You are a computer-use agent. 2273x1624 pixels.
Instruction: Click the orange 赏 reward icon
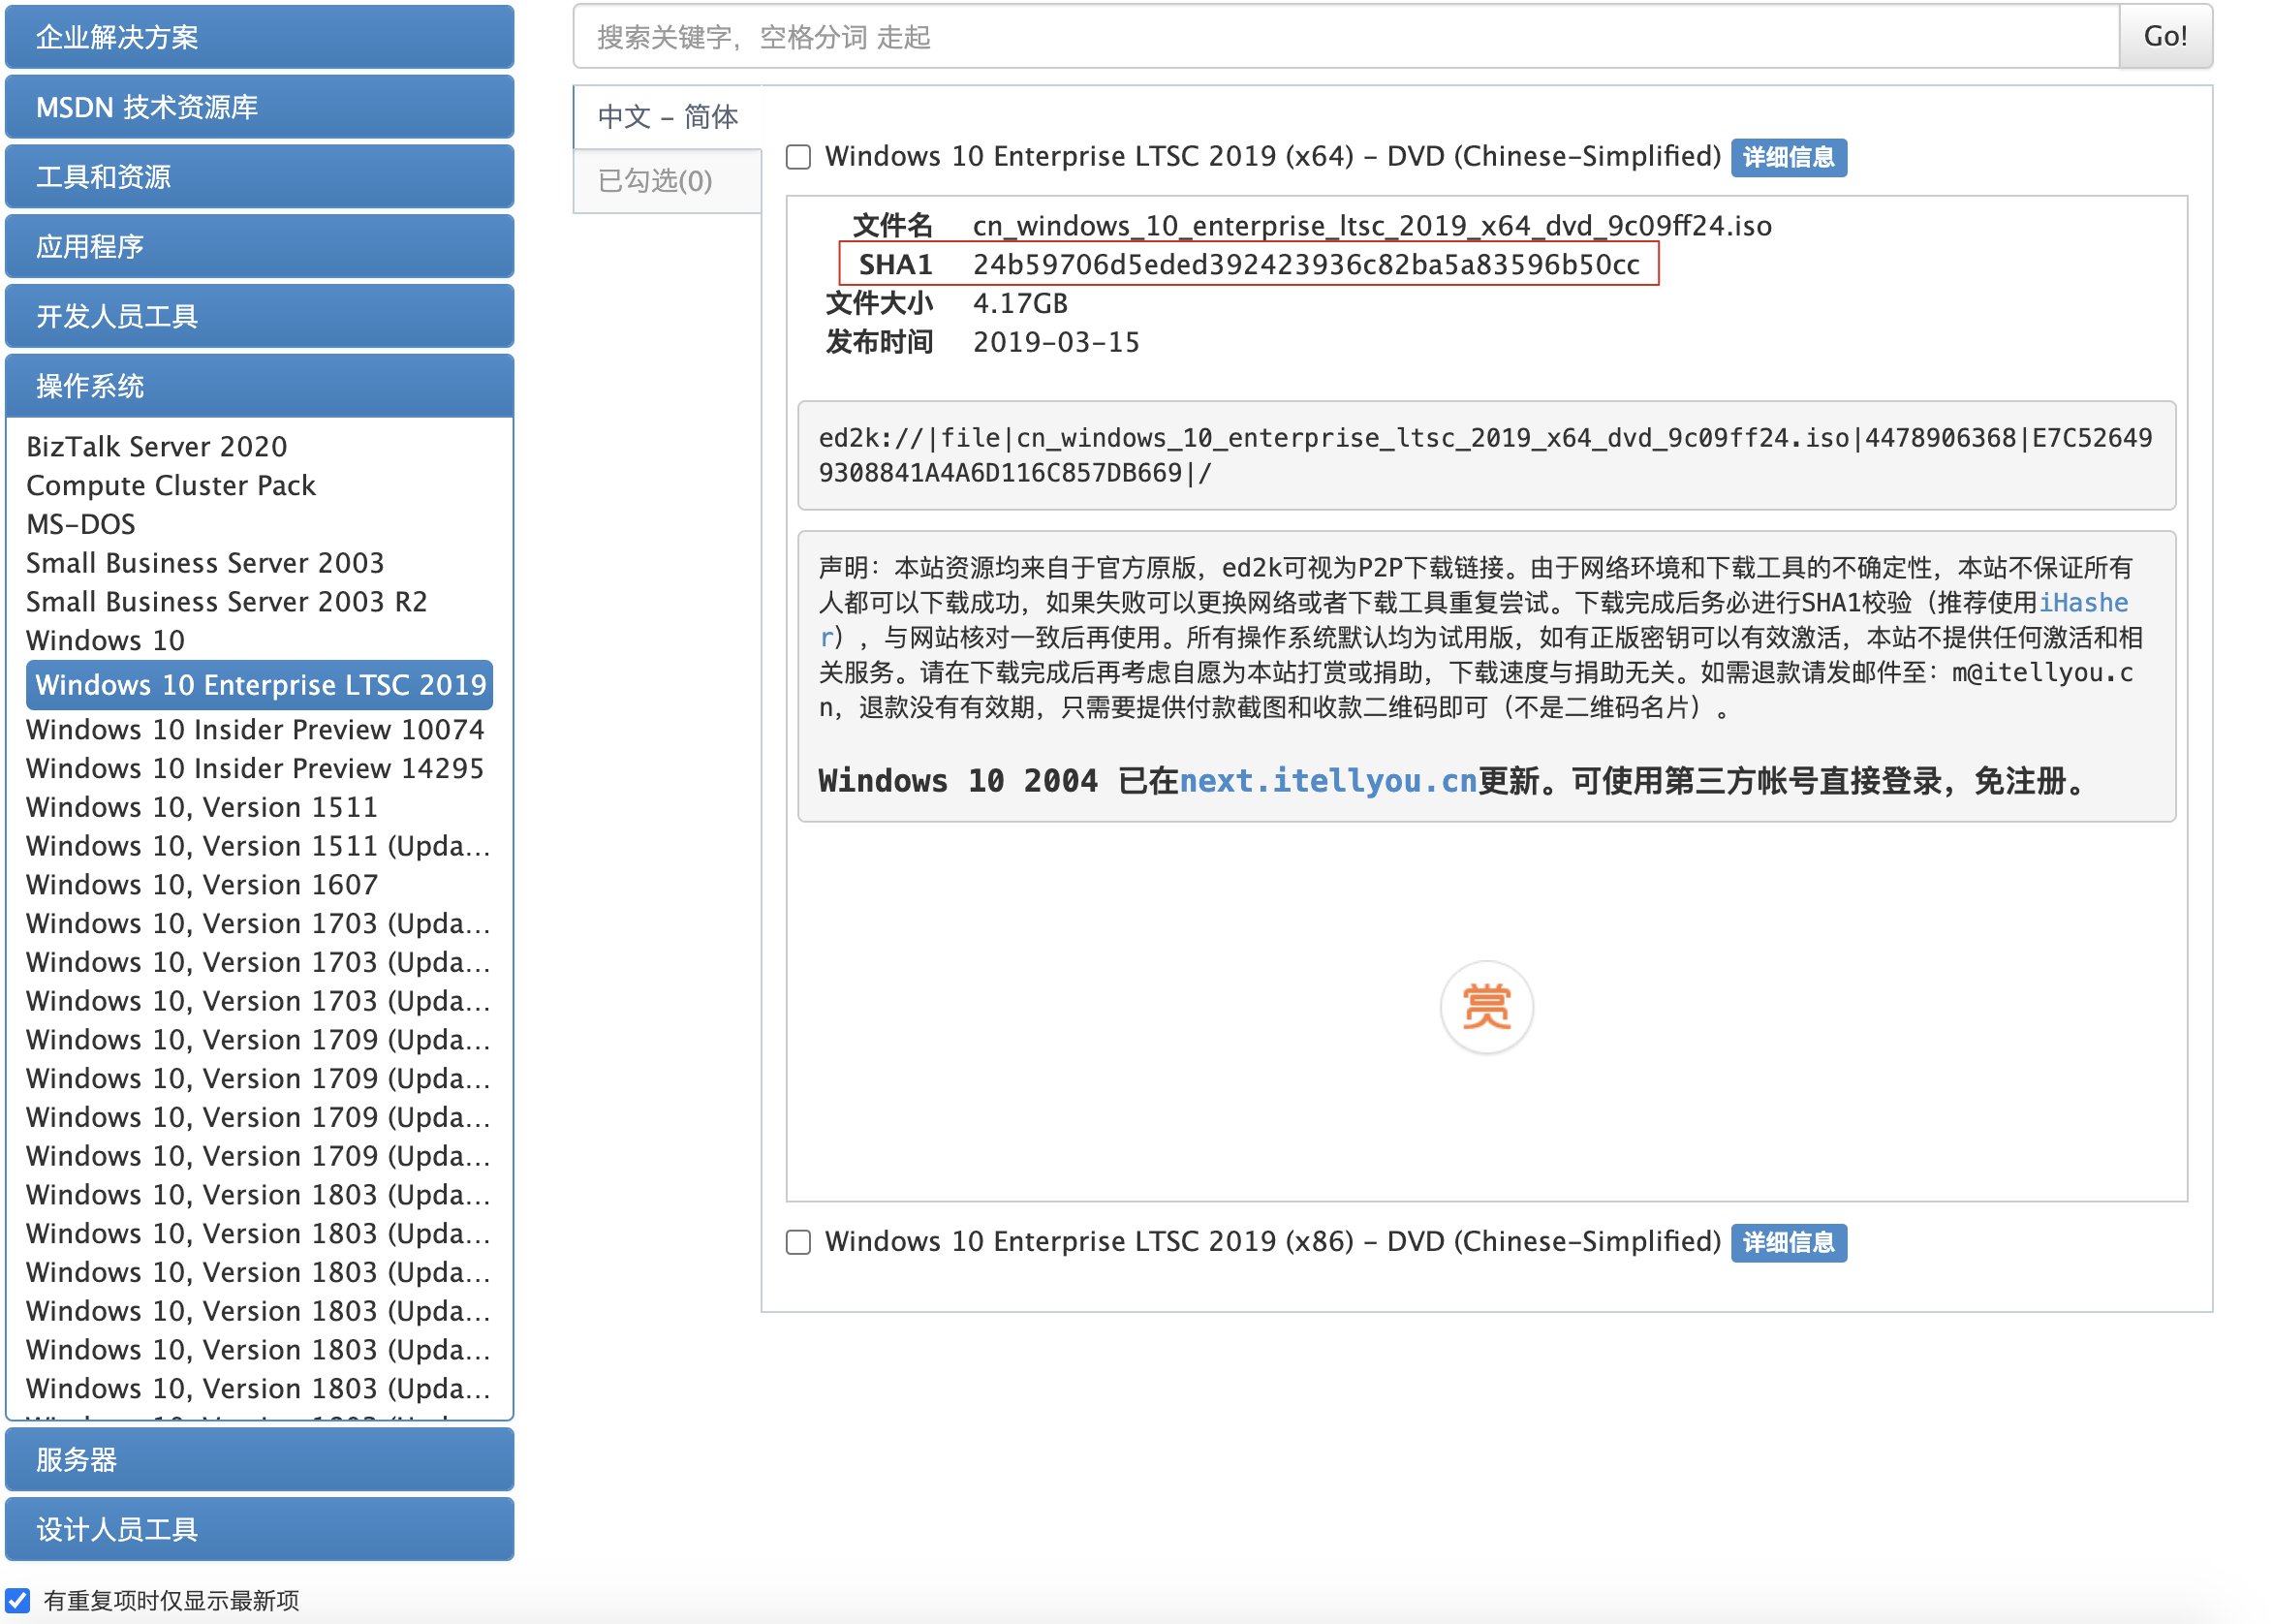[x=1485, y=1006]
